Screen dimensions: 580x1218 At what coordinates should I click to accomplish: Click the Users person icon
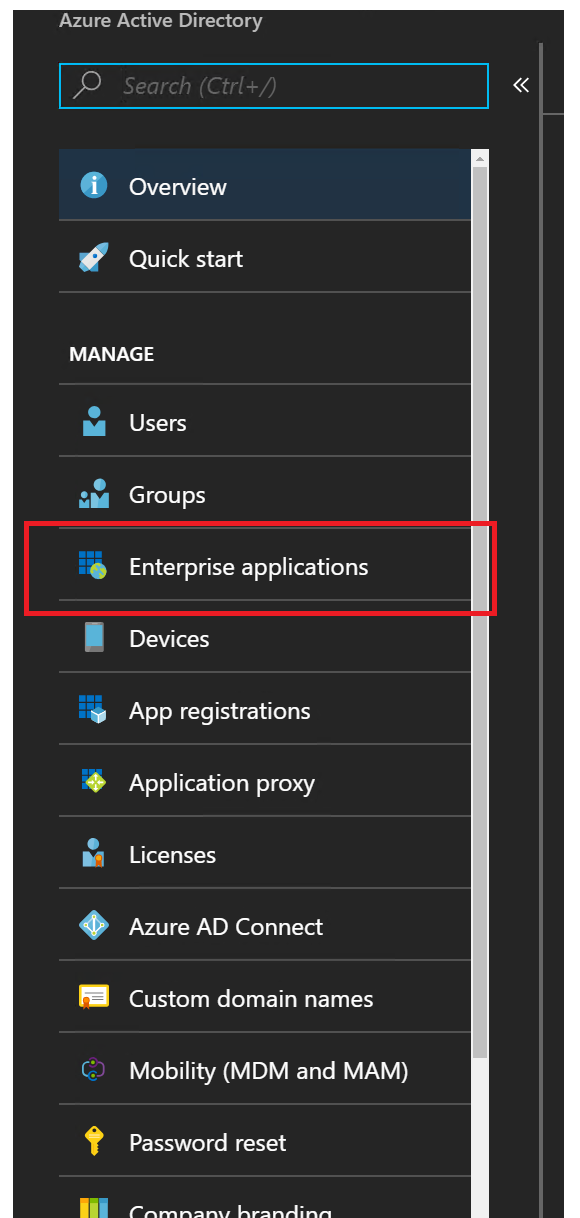pos(94,422)
